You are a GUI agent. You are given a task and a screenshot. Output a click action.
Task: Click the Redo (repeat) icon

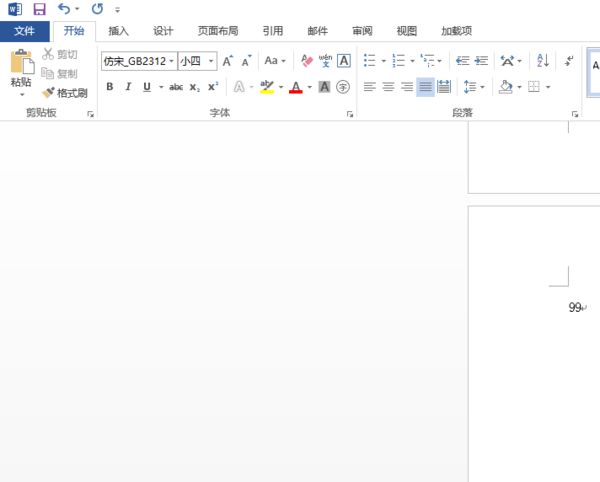coord(98,8)
